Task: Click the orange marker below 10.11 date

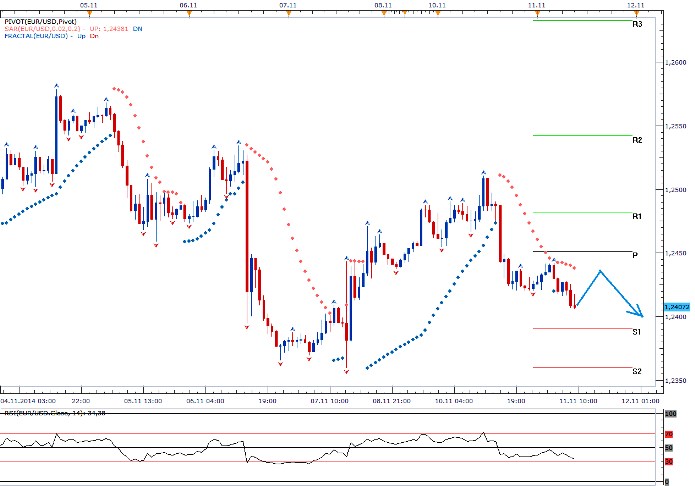Action: pyautogui.click(x=437, y=13)
